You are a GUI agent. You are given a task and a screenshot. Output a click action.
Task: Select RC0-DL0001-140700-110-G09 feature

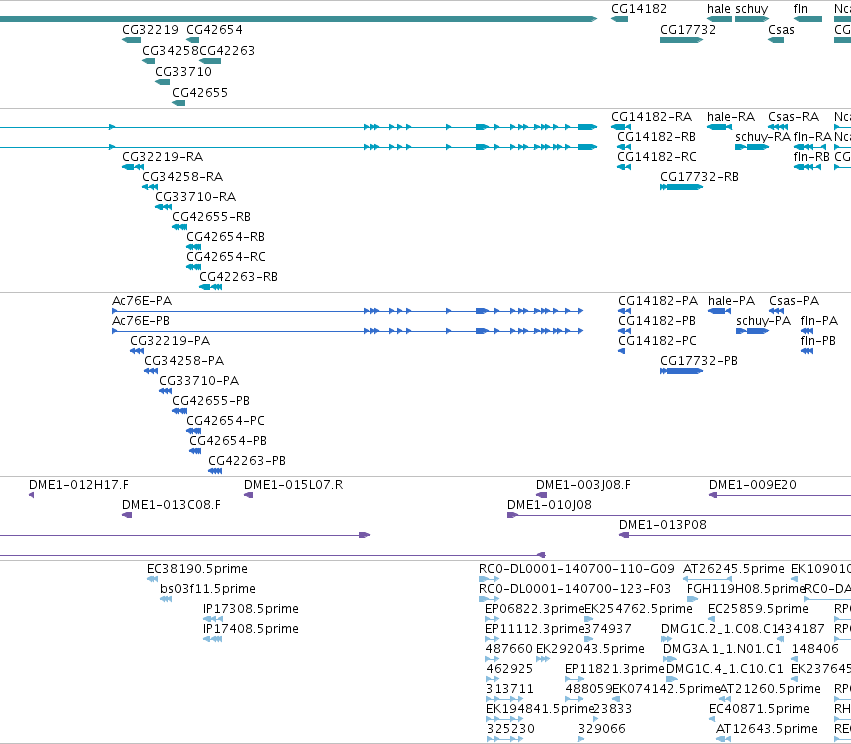coord(576,569)
